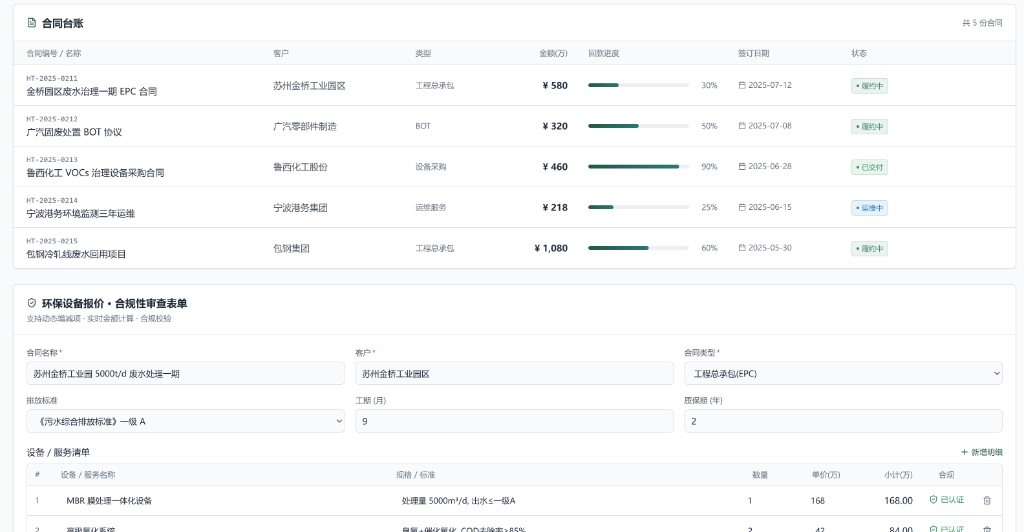
Task: Open contract 广汽固废处置 BOT 协议
Action: (x=74, y=132)
